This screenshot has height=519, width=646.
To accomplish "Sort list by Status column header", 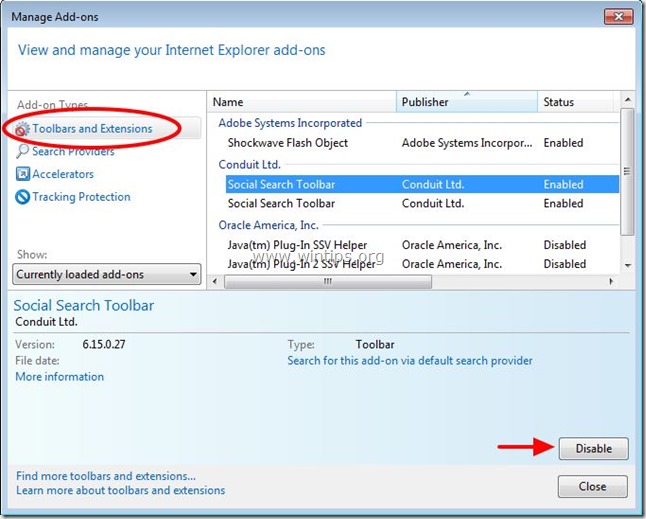I will click(x=576, y=102).
